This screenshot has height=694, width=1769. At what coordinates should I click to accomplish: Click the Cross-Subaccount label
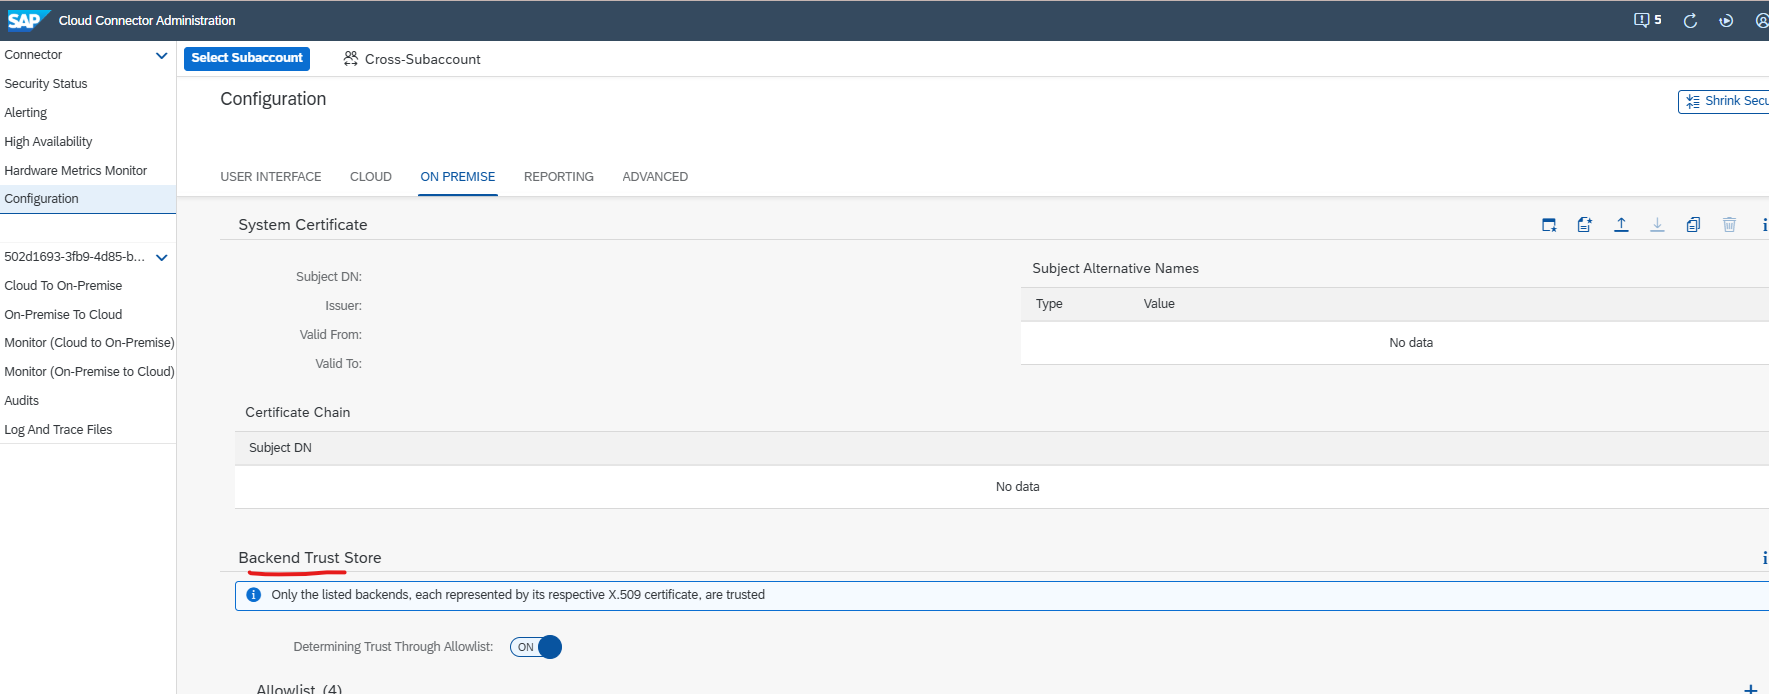[x=423, y=59]
